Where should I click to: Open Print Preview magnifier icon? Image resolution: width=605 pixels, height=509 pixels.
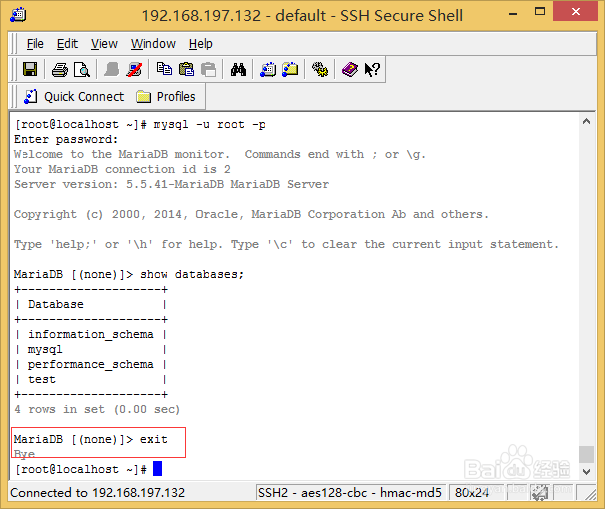click(x=82, y=70)
